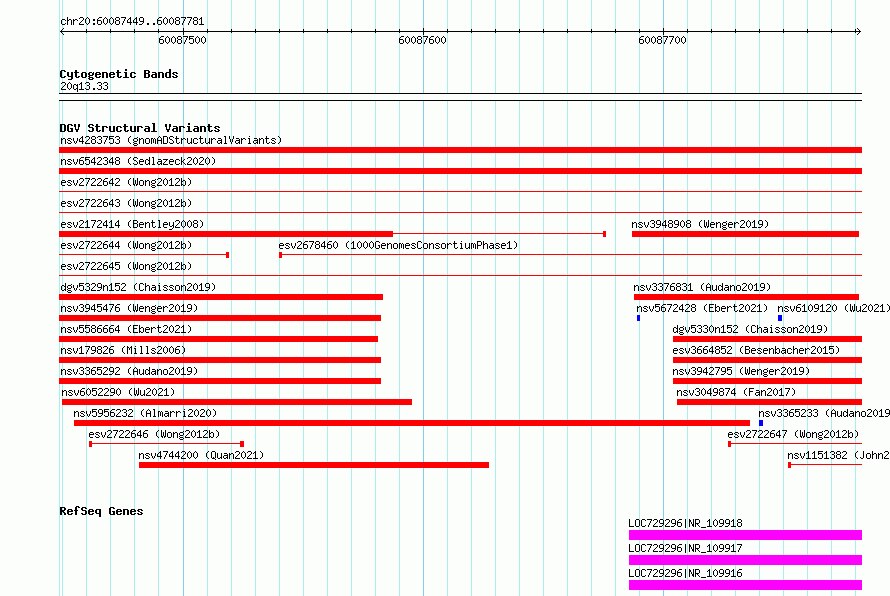Click the nsv4744200 red variant bar

(x=314, y=465)
